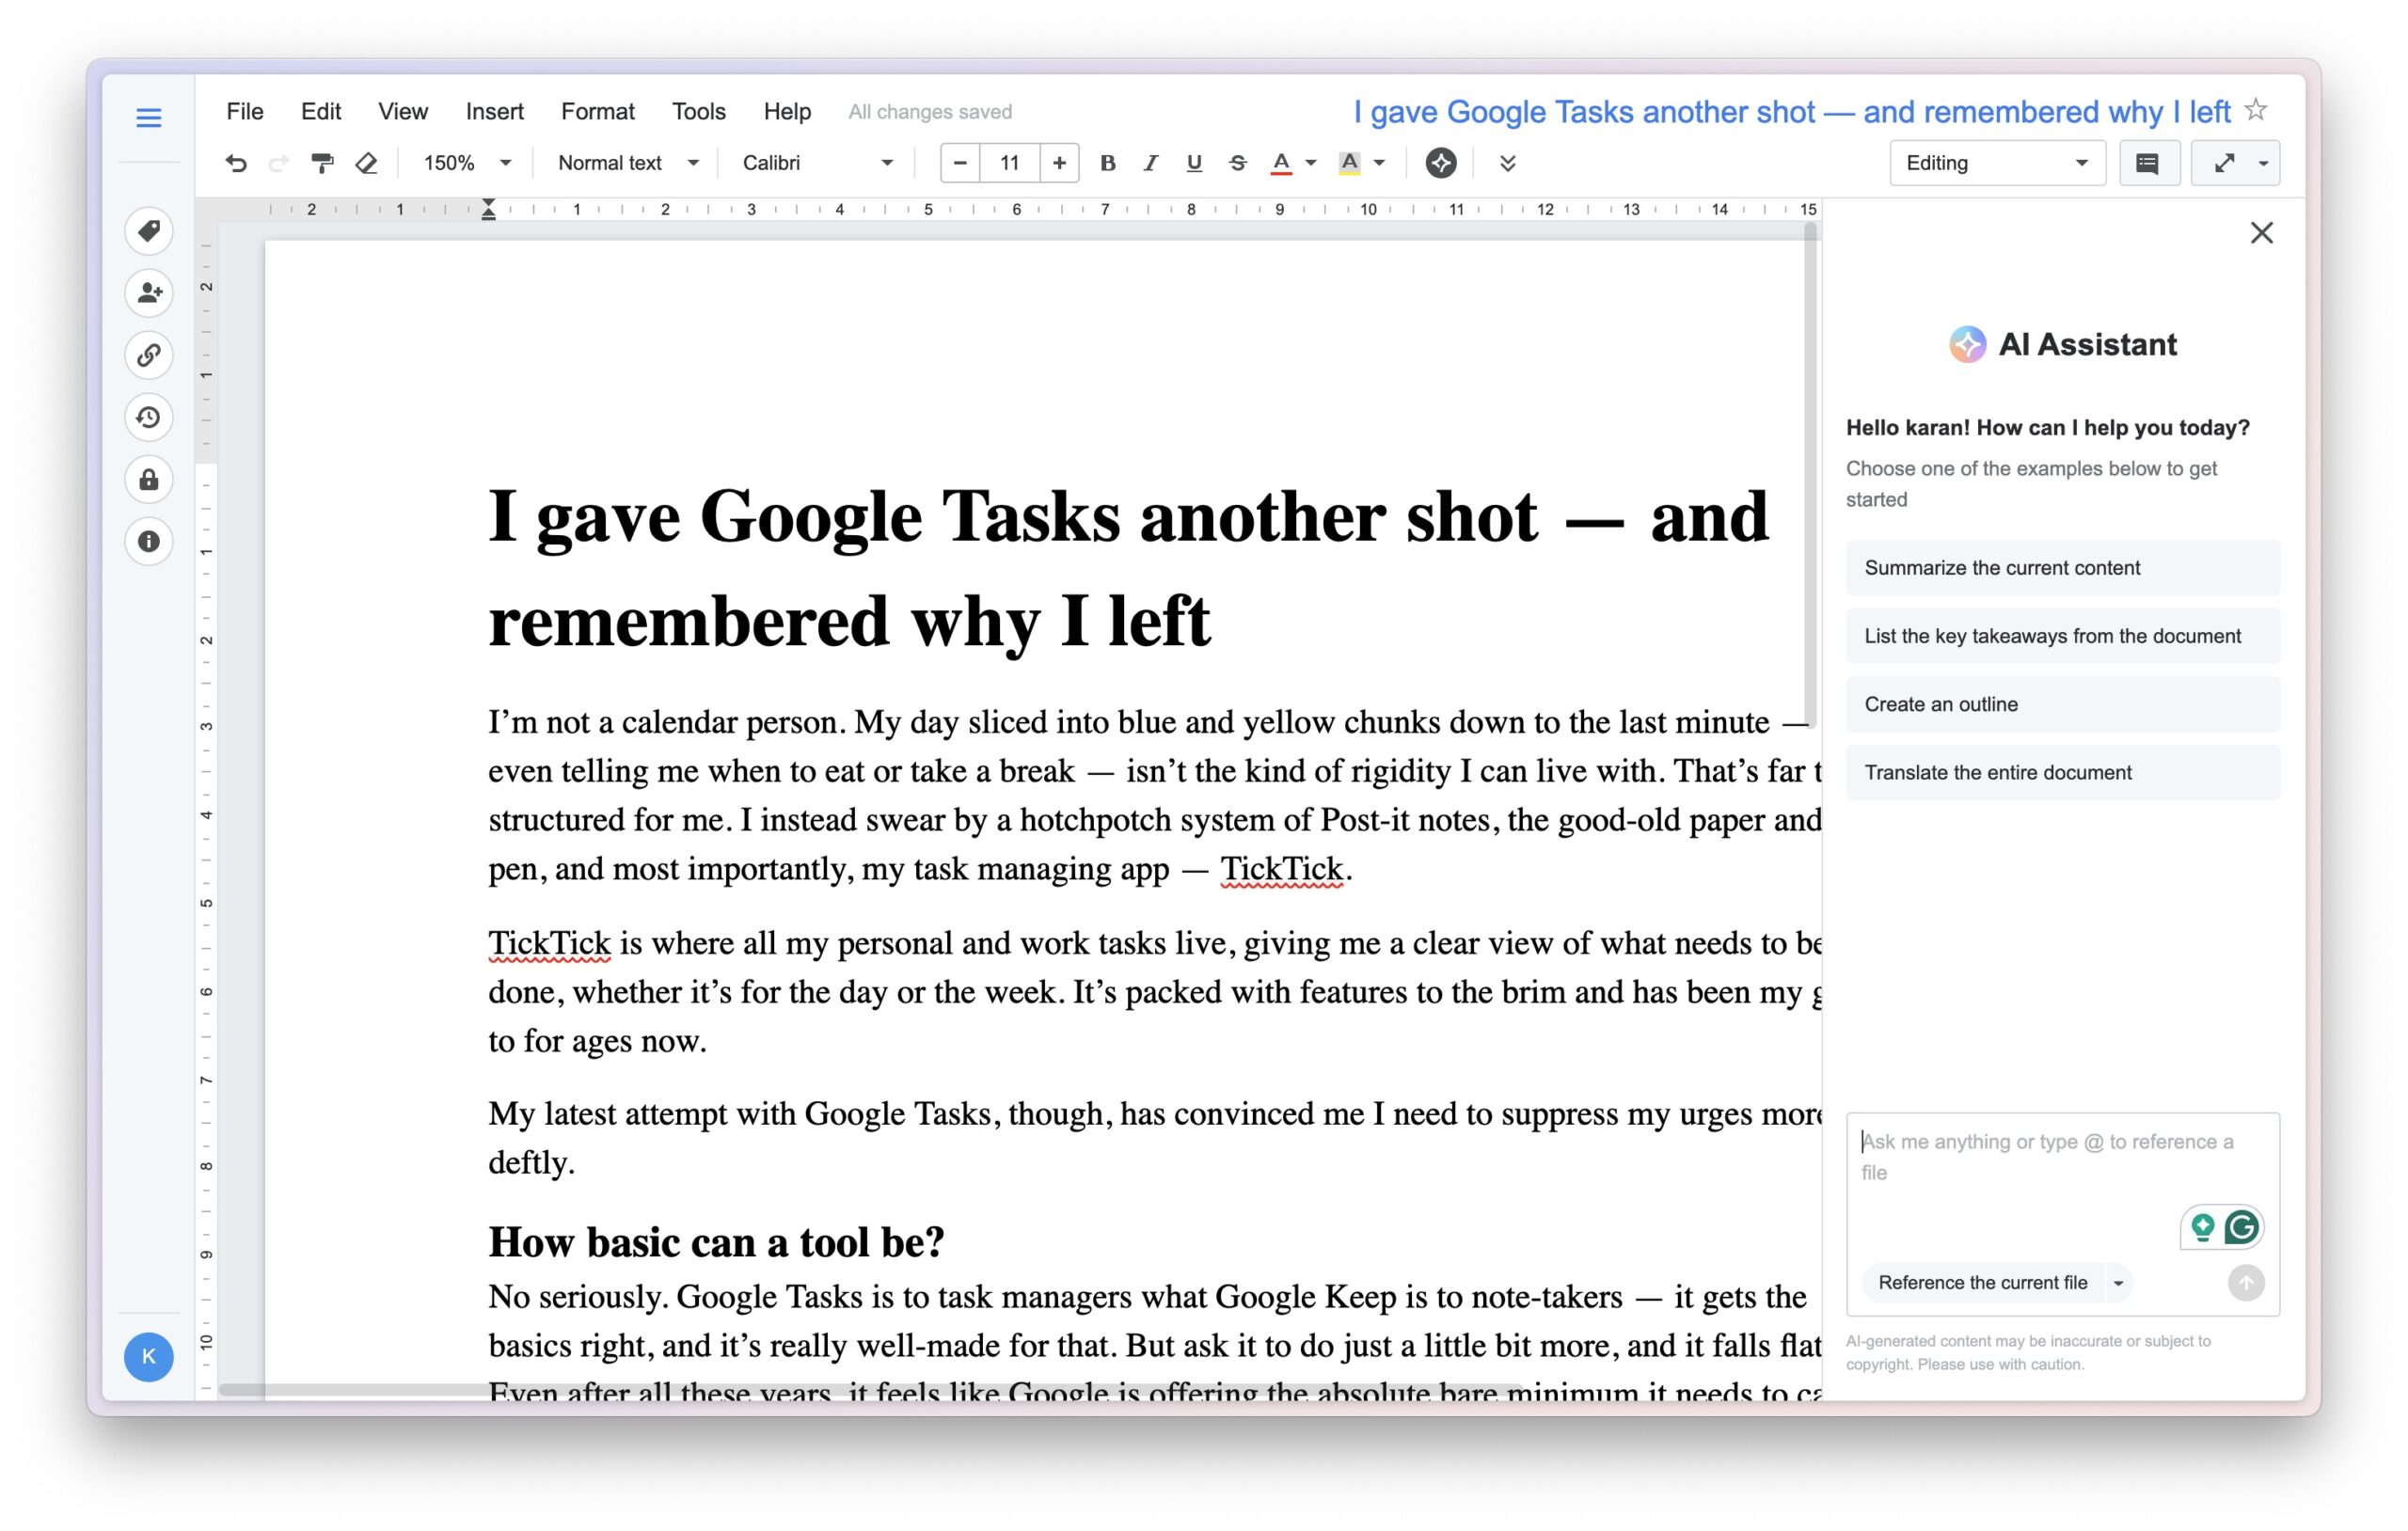Click the tag icon in left sidebar
The width and height of the screenshot is (2408, 1531).
point(149,231)
